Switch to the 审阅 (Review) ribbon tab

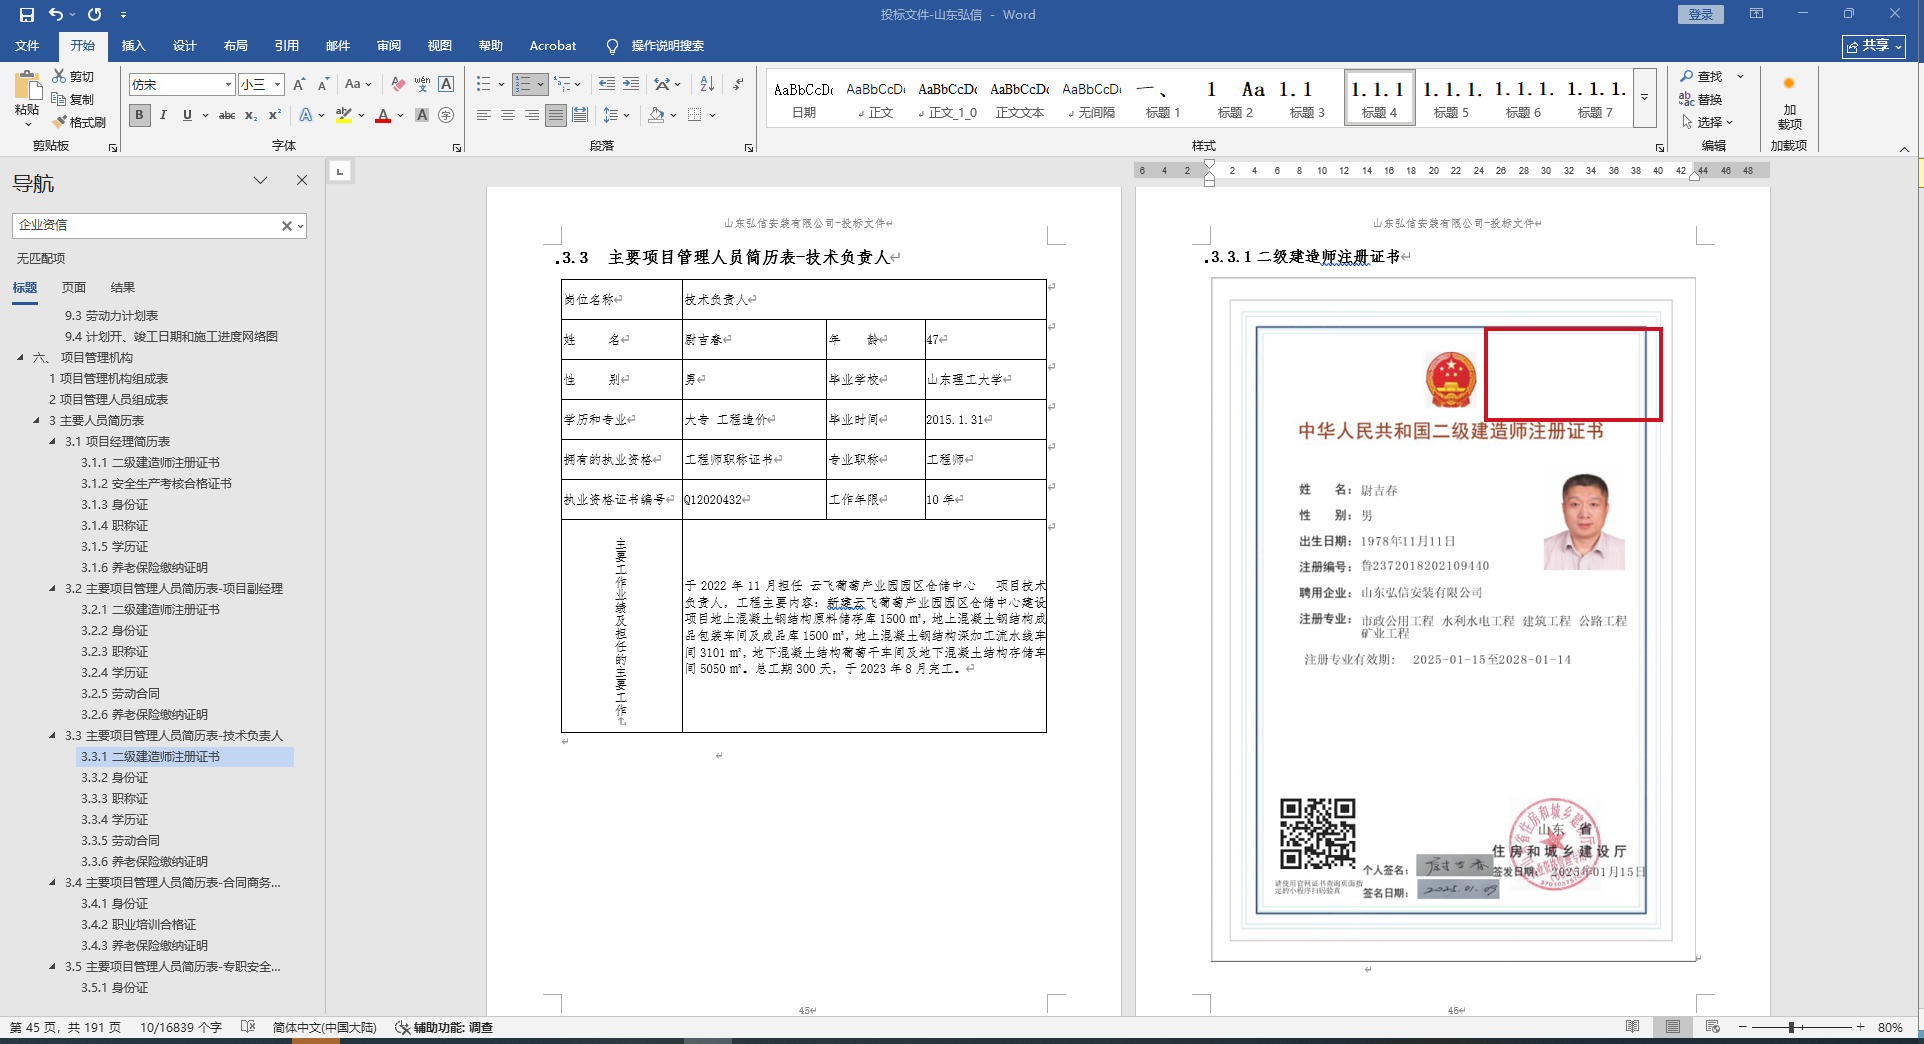(x=389, y=46)
